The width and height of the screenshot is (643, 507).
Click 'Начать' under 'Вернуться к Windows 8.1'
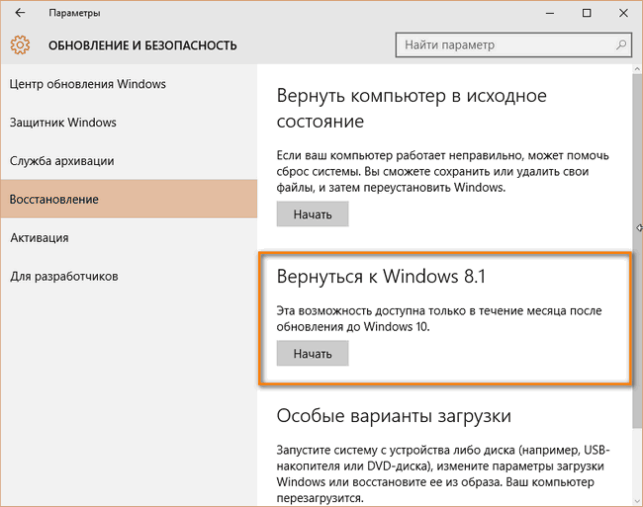point(312,354)
